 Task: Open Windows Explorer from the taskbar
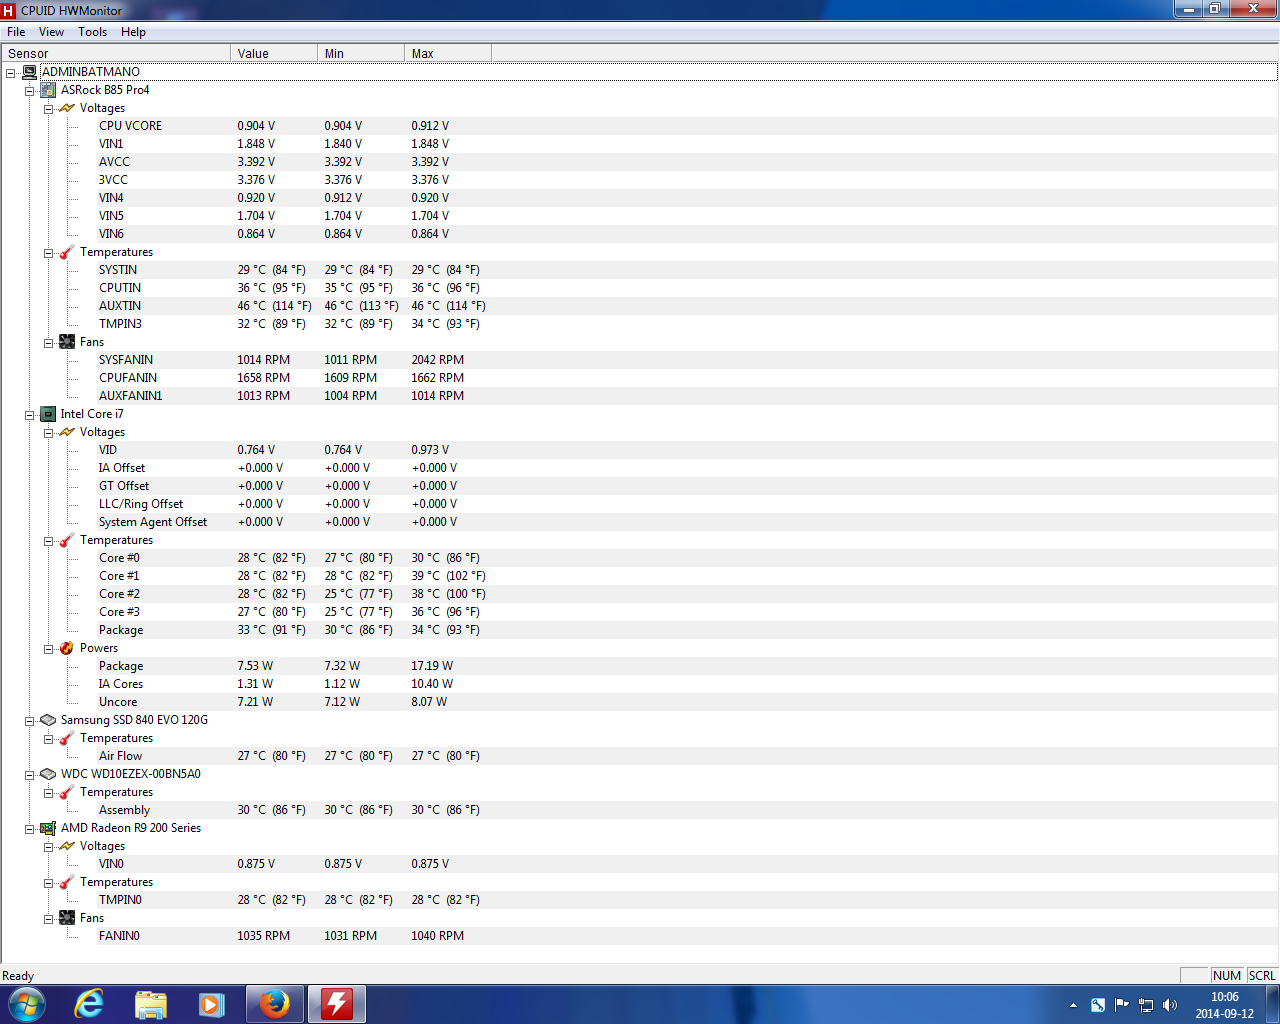(151, 1004)
